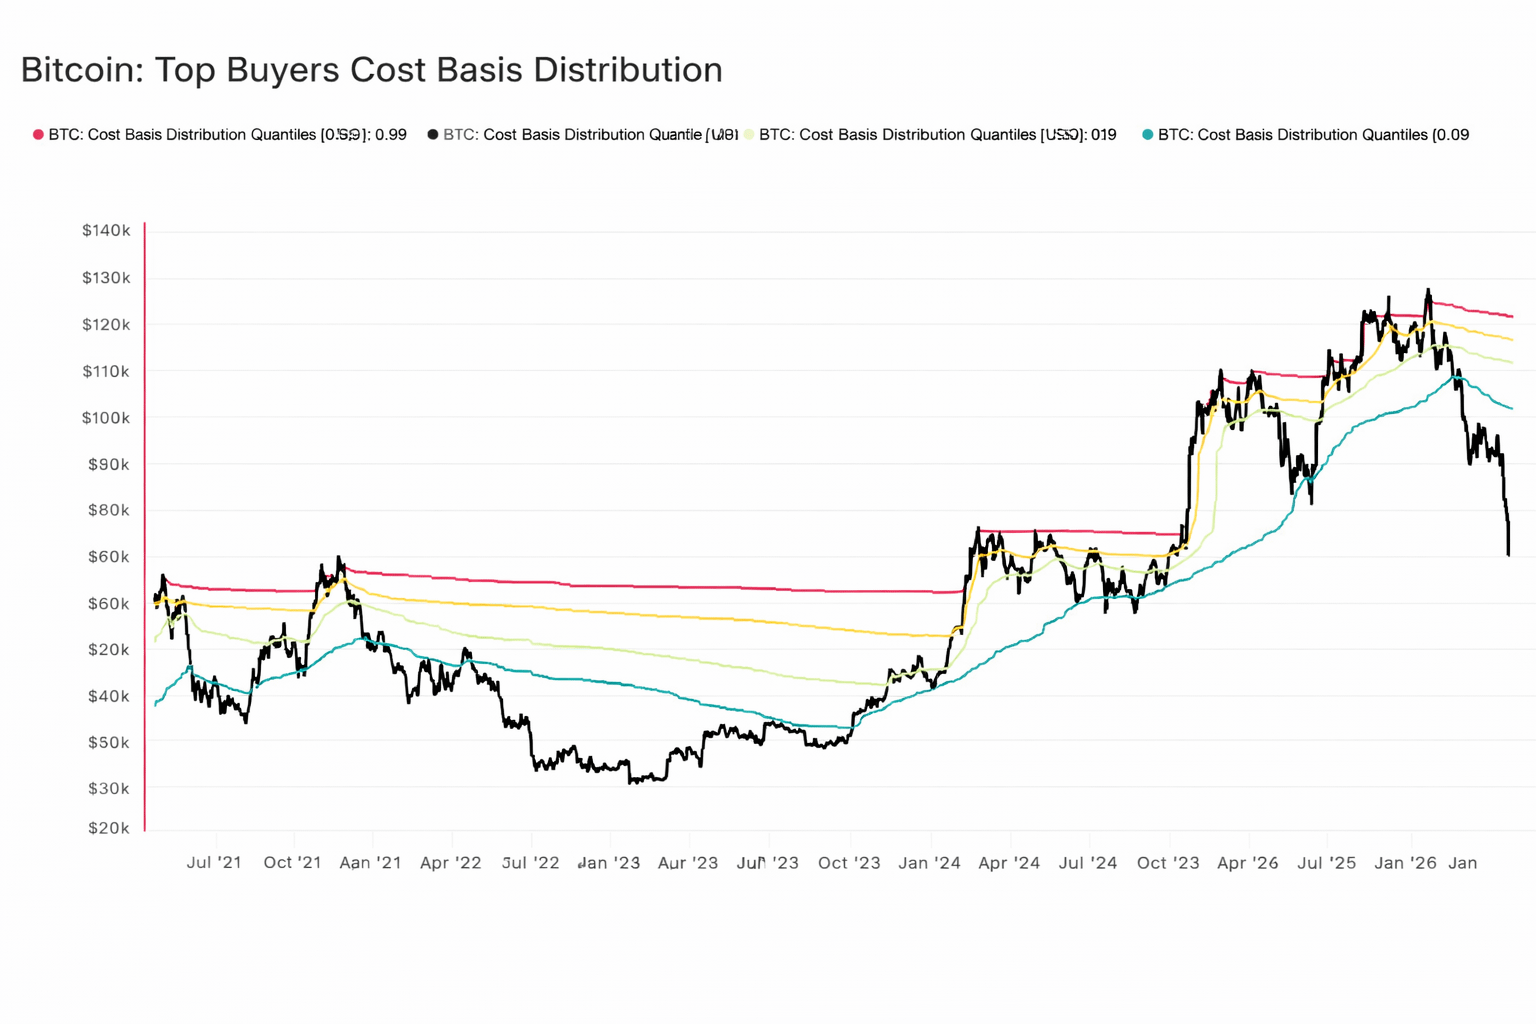Click the $40k y-axis label
Viewport: 1536px width, 1024px height.
(109, 696)
